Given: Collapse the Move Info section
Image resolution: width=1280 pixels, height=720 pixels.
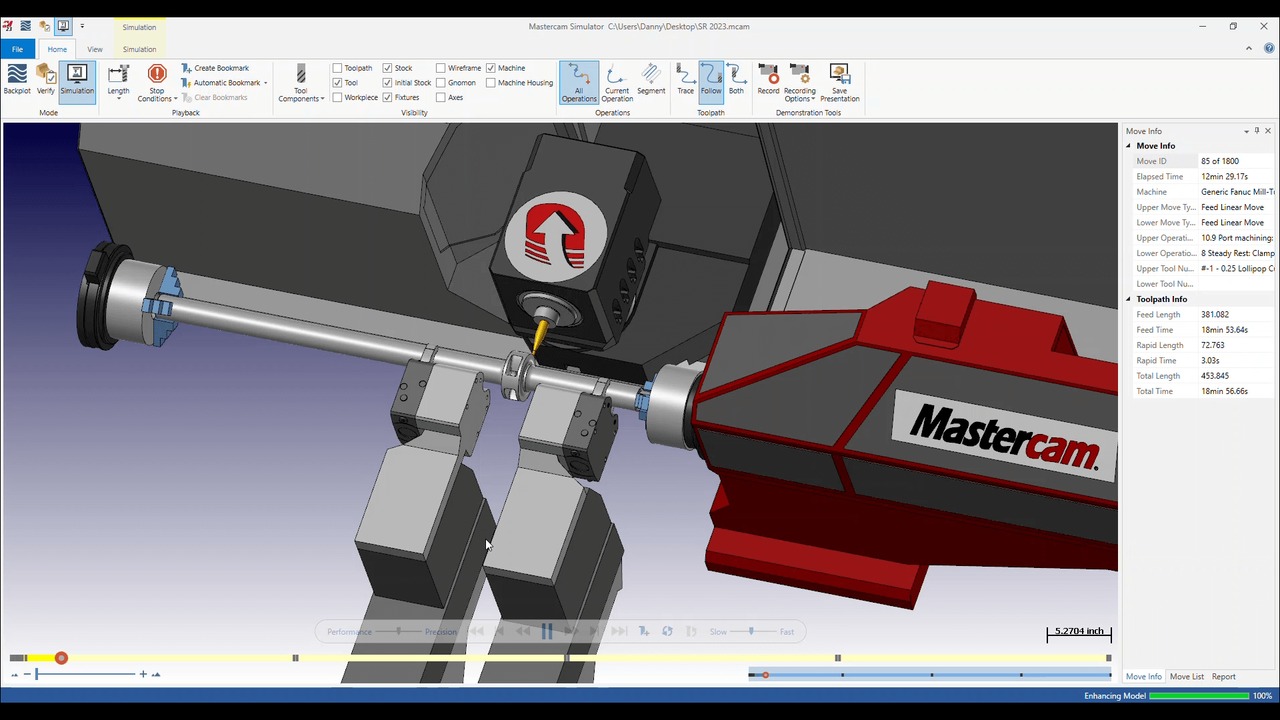Looking at the screenshot, I should [1129, 146].
